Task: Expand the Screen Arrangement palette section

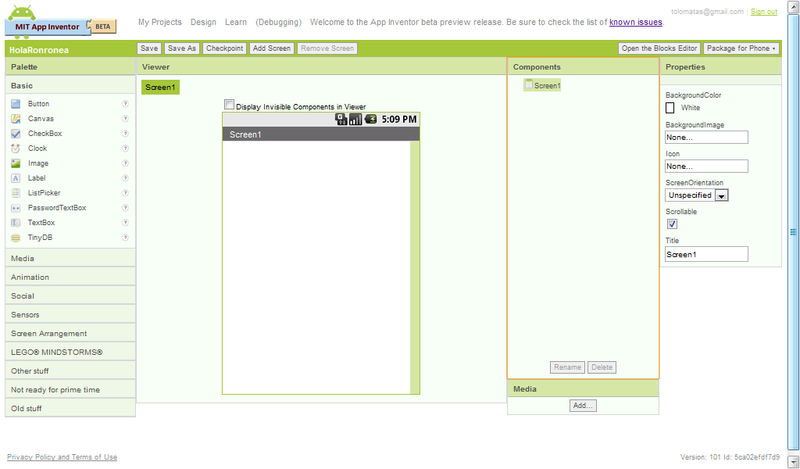Action: [70, 333]
